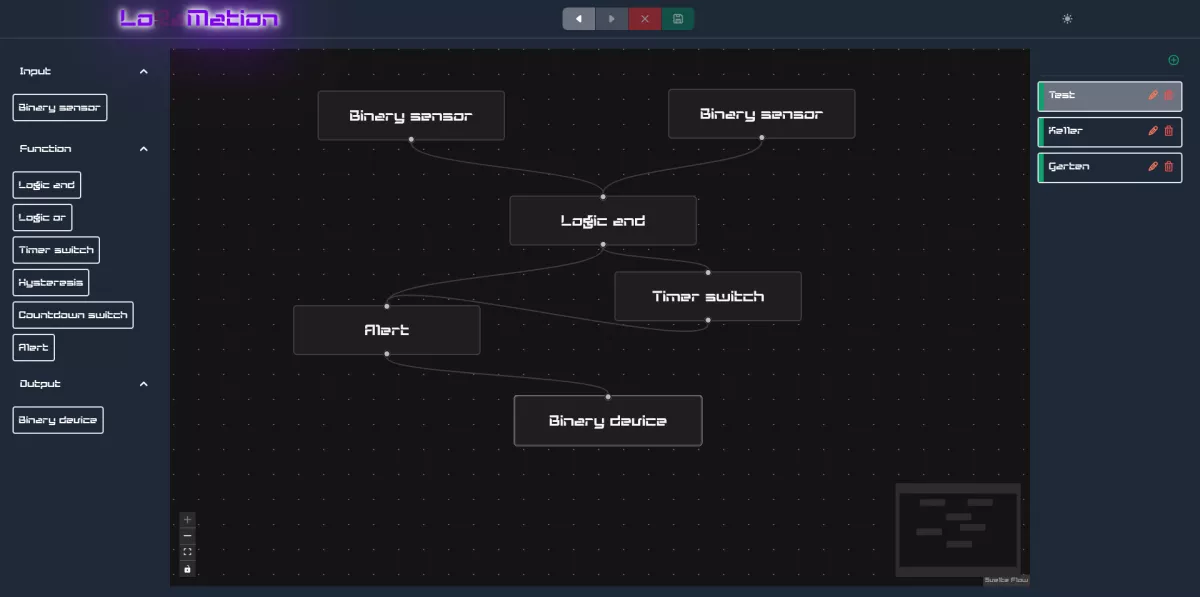This screenshot has height=597, width=1200.
Task: Collapse the Function section
Action: point(143,148)
